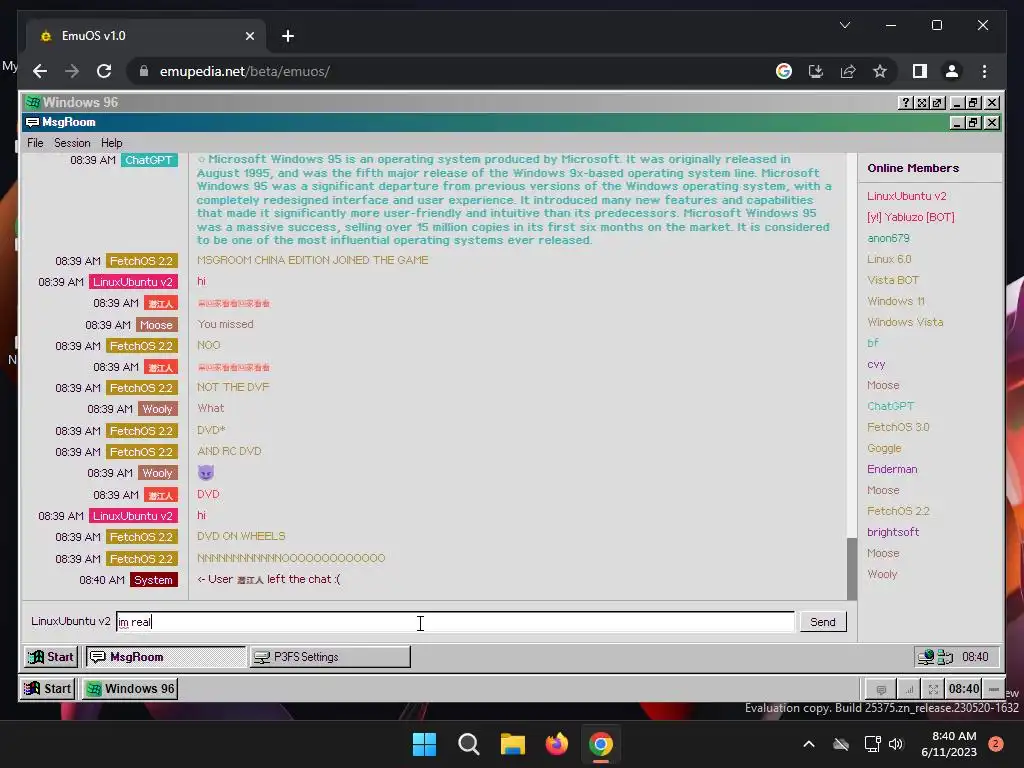Click the Windows 11 clock and date

pyautogui.click(x=949, y=744)
